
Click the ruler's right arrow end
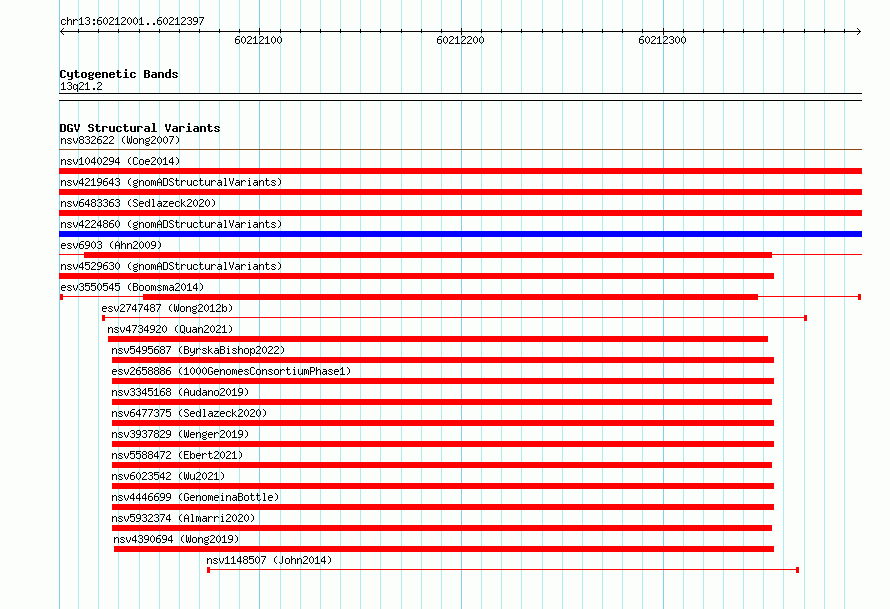tap(859, 31)
